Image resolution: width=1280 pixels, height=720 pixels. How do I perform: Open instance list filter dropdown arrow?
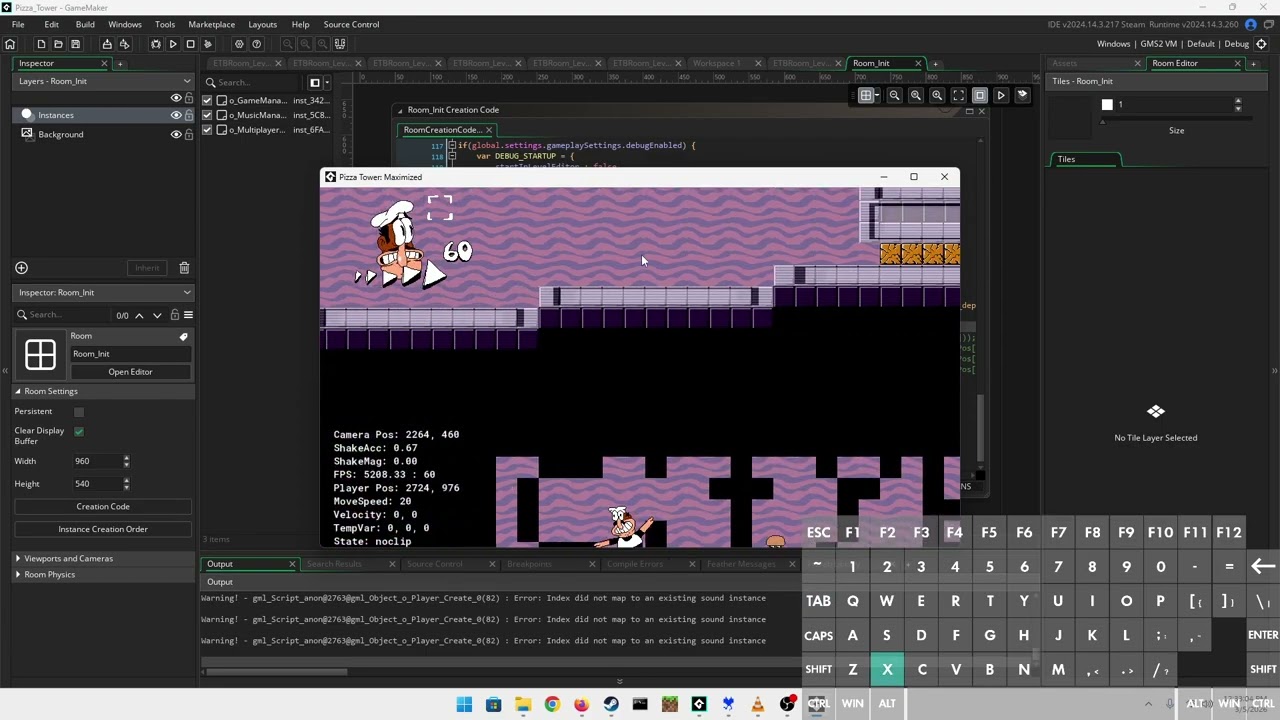326,82
